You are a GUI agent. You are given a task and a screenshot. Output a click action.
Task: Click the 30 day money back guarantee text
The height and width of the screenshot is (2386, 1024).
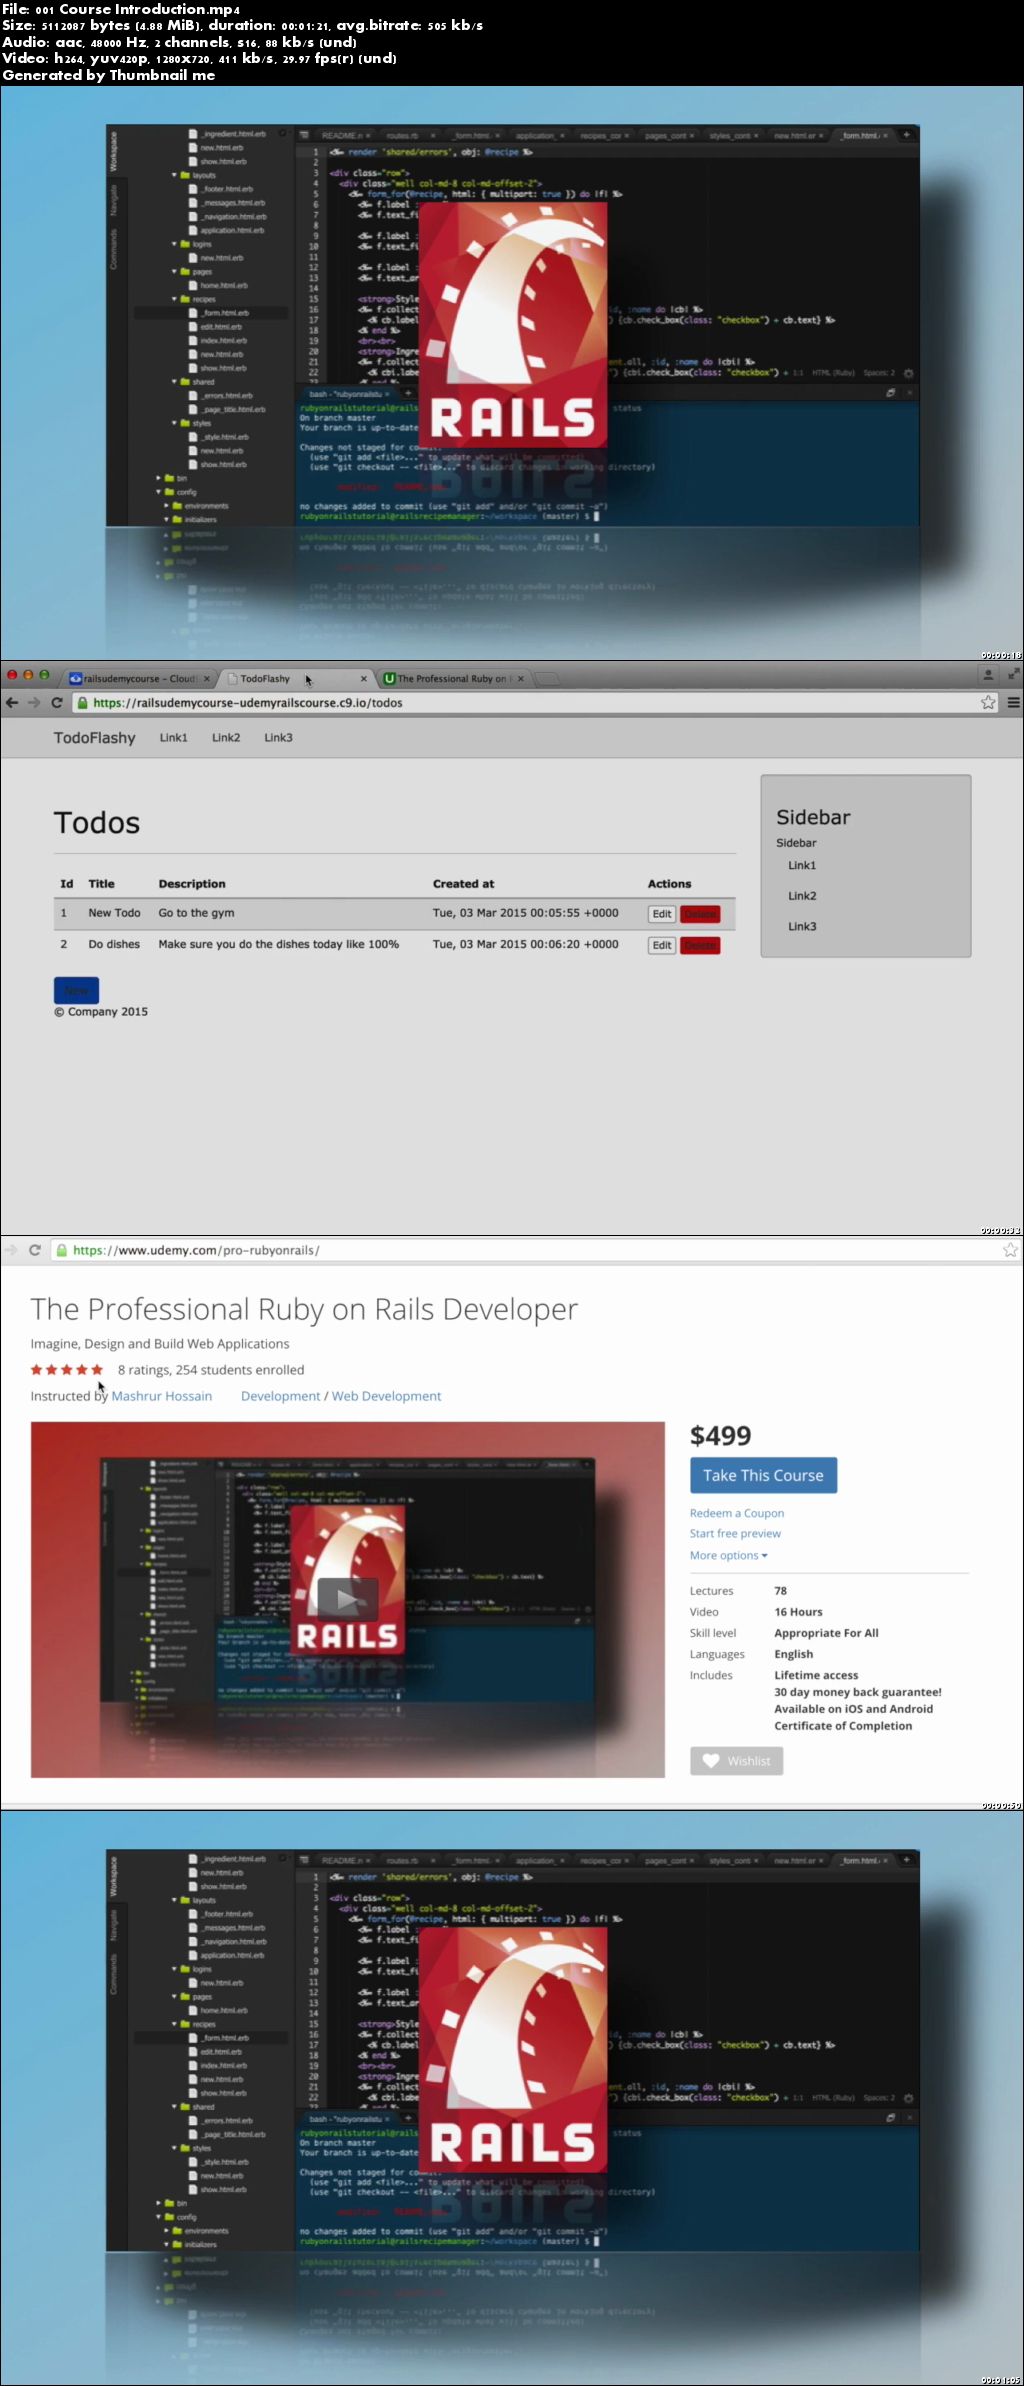coord(858,1692)
